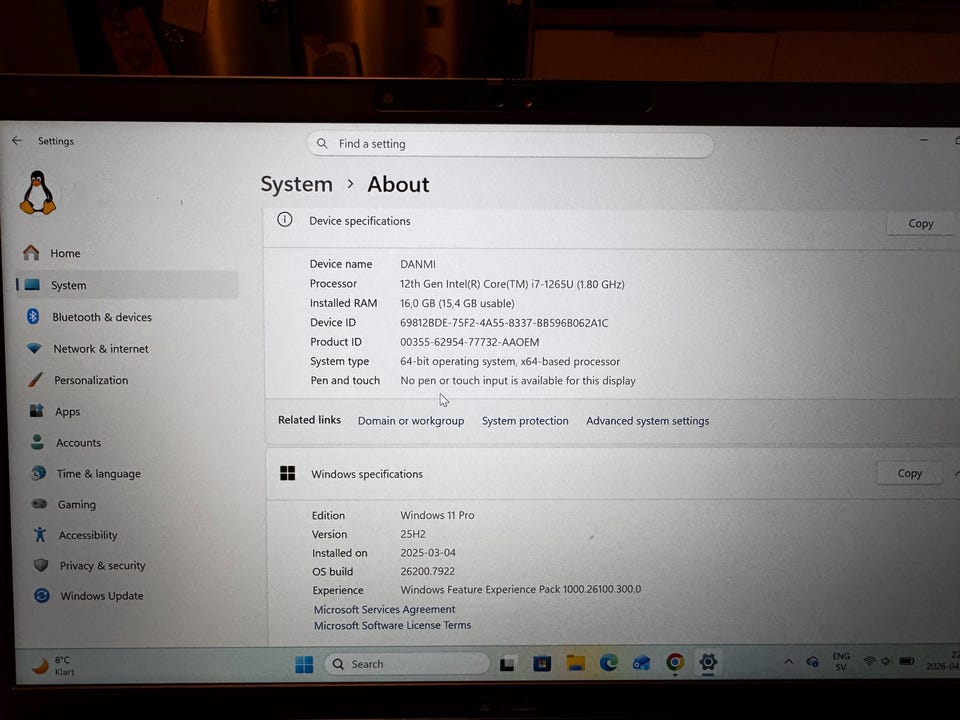
Task: Open the Windows Start menu
Action: (x=304, y=664)
